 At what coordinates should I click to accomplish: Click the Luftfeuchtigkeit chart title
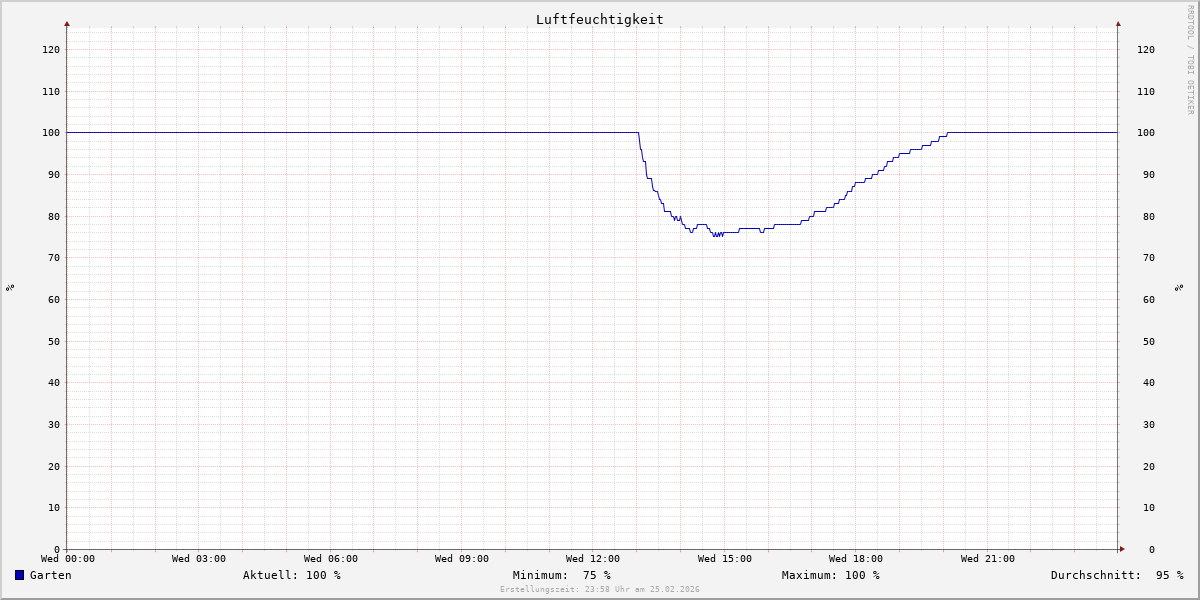coord(599,19)
